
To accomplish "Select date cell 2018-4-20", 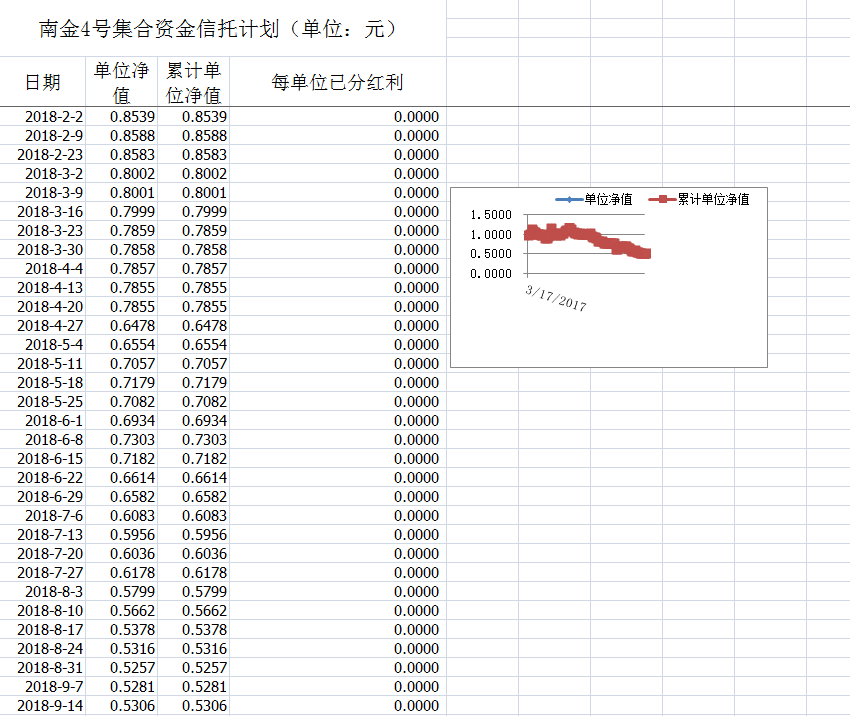I will pyautogui.click(x=42, y=306).
